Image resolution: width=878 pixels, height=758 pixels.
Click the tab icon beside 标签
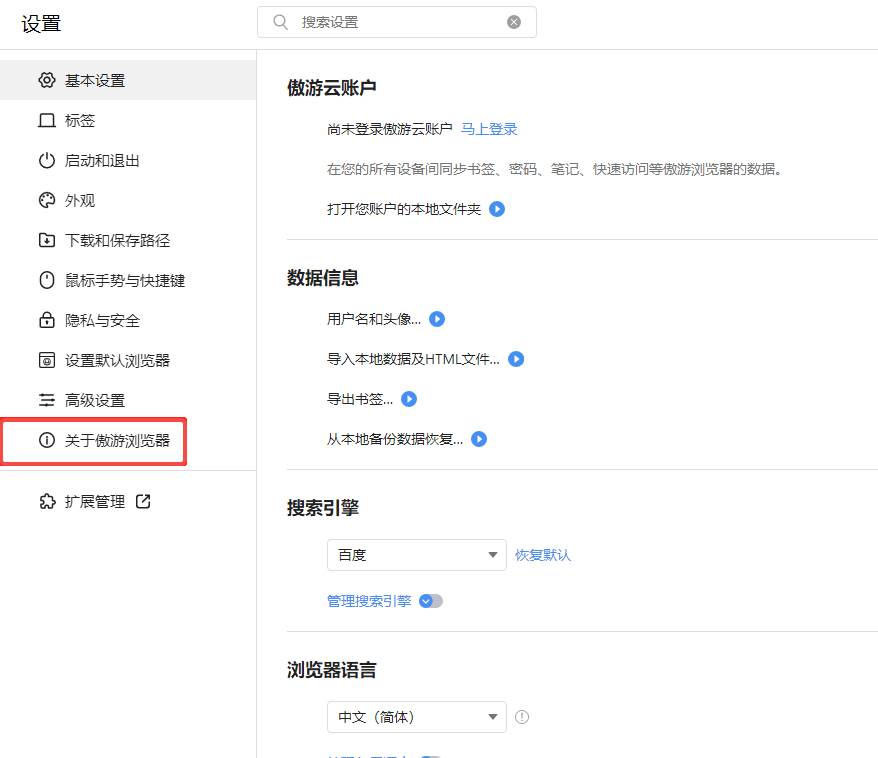pyautogui.click(x=47, y=120)
